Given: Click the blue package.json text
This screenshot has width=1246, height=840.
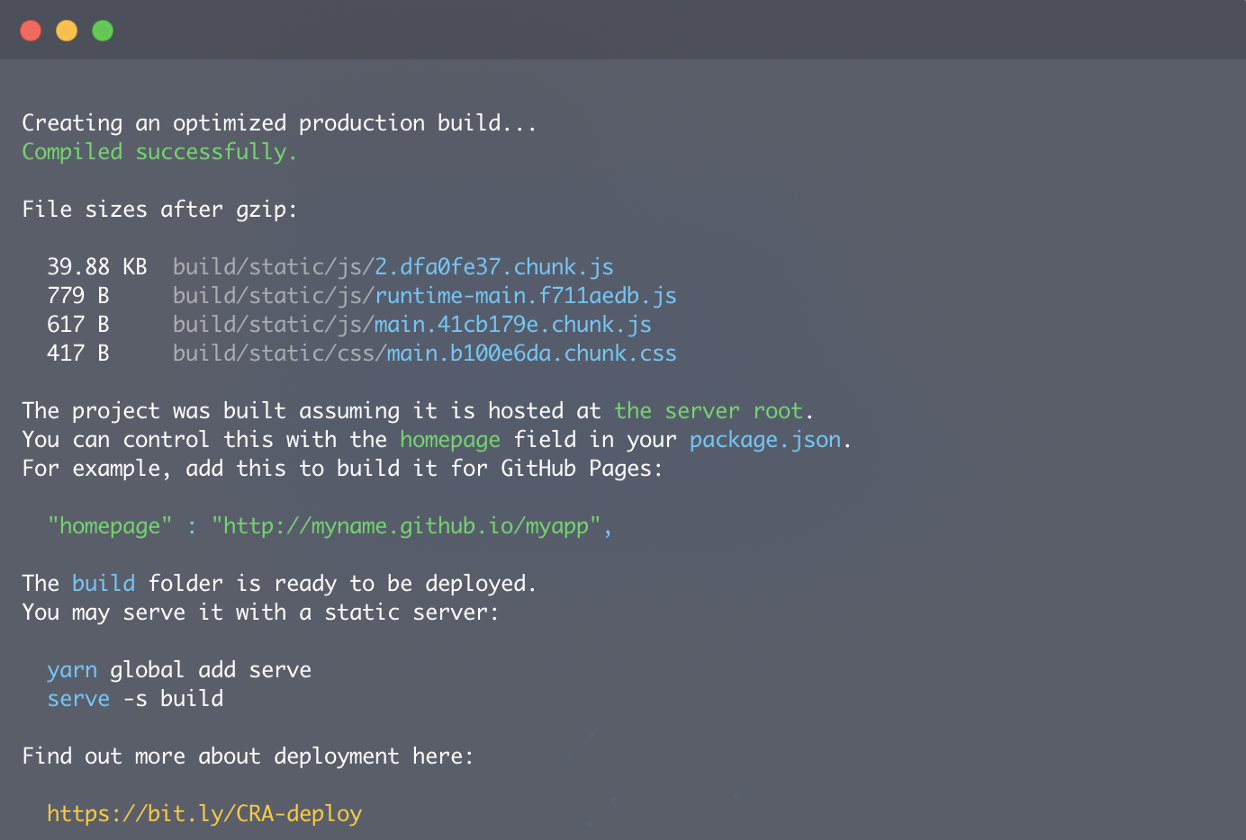Looking at the screenshot, I should point(765,440).
